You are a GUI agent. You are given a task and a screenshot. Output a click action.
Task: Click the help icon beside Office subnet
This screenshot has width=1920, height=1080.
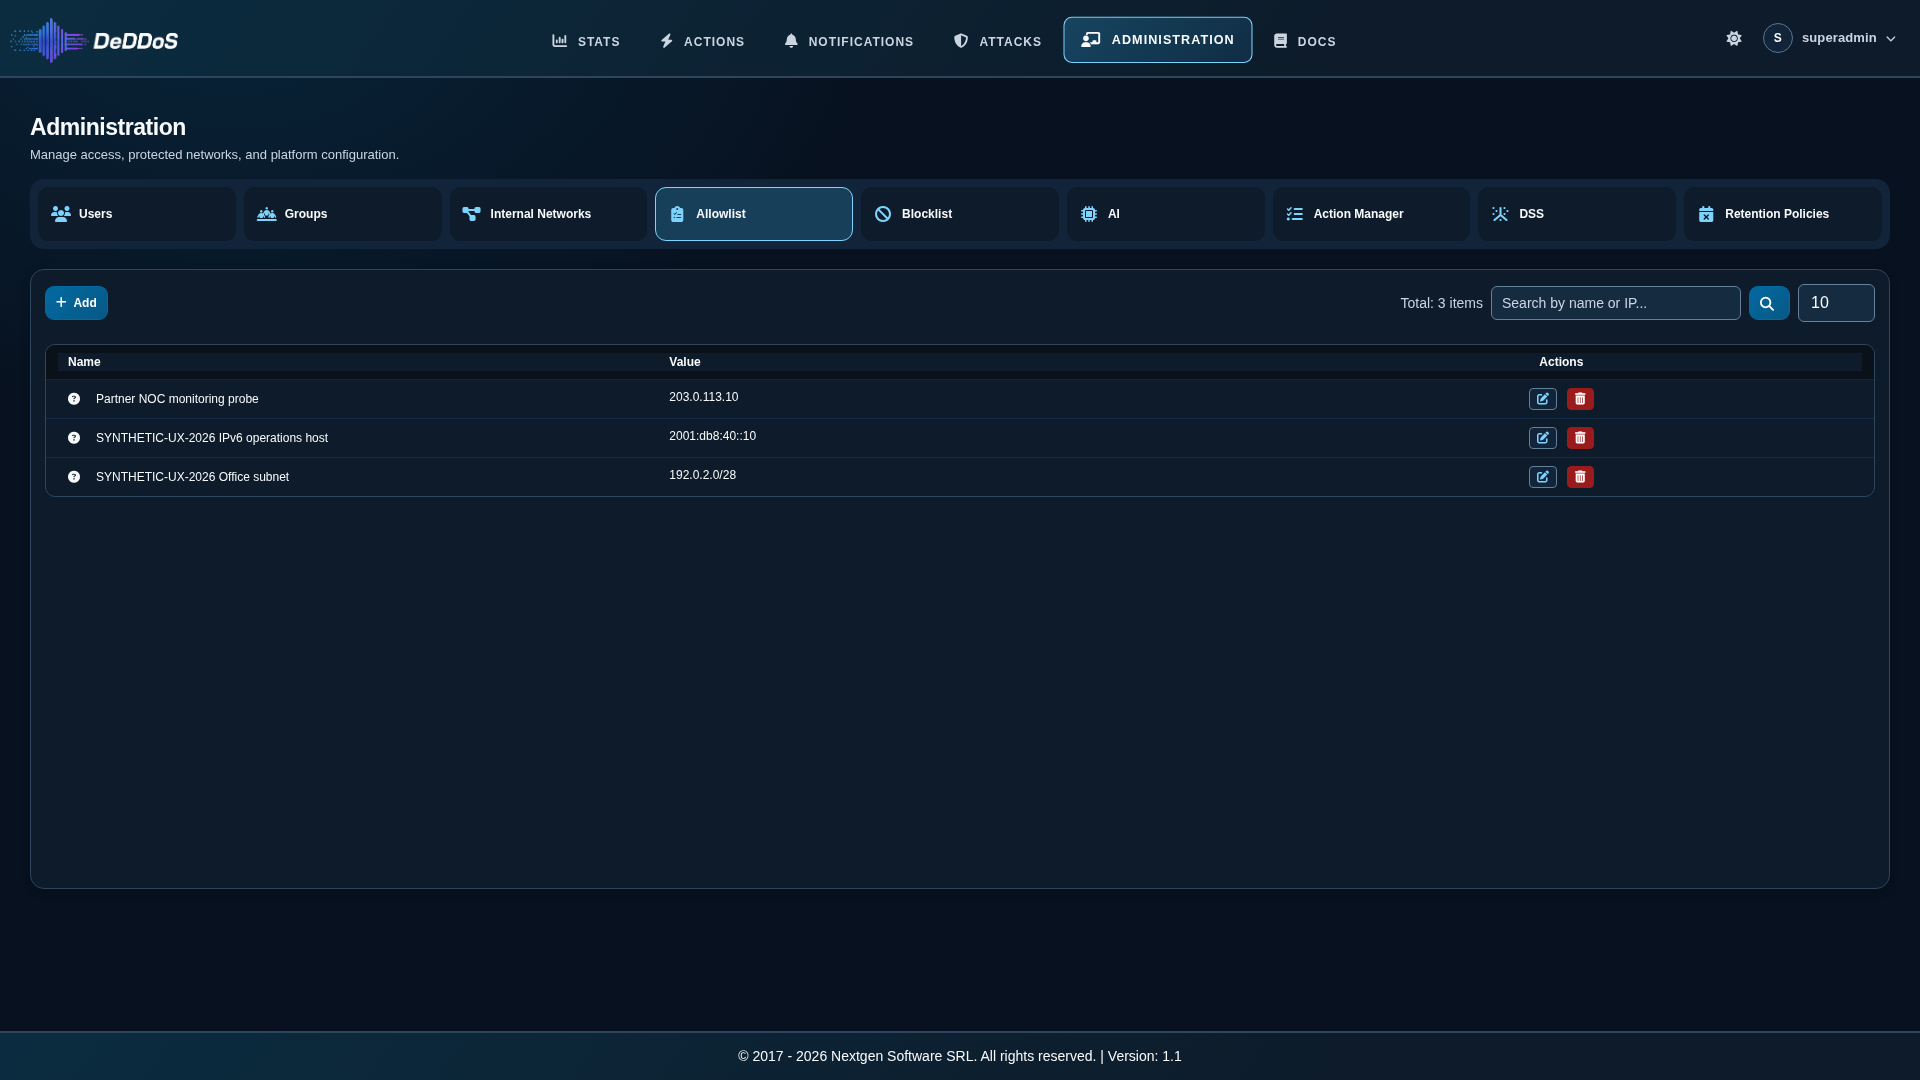point(74,477)
